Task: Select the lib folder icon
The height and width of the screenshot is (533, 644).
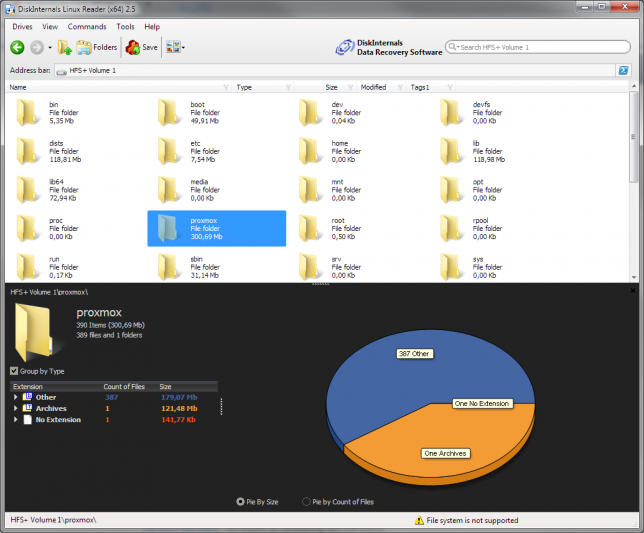Action: (452, 151)
